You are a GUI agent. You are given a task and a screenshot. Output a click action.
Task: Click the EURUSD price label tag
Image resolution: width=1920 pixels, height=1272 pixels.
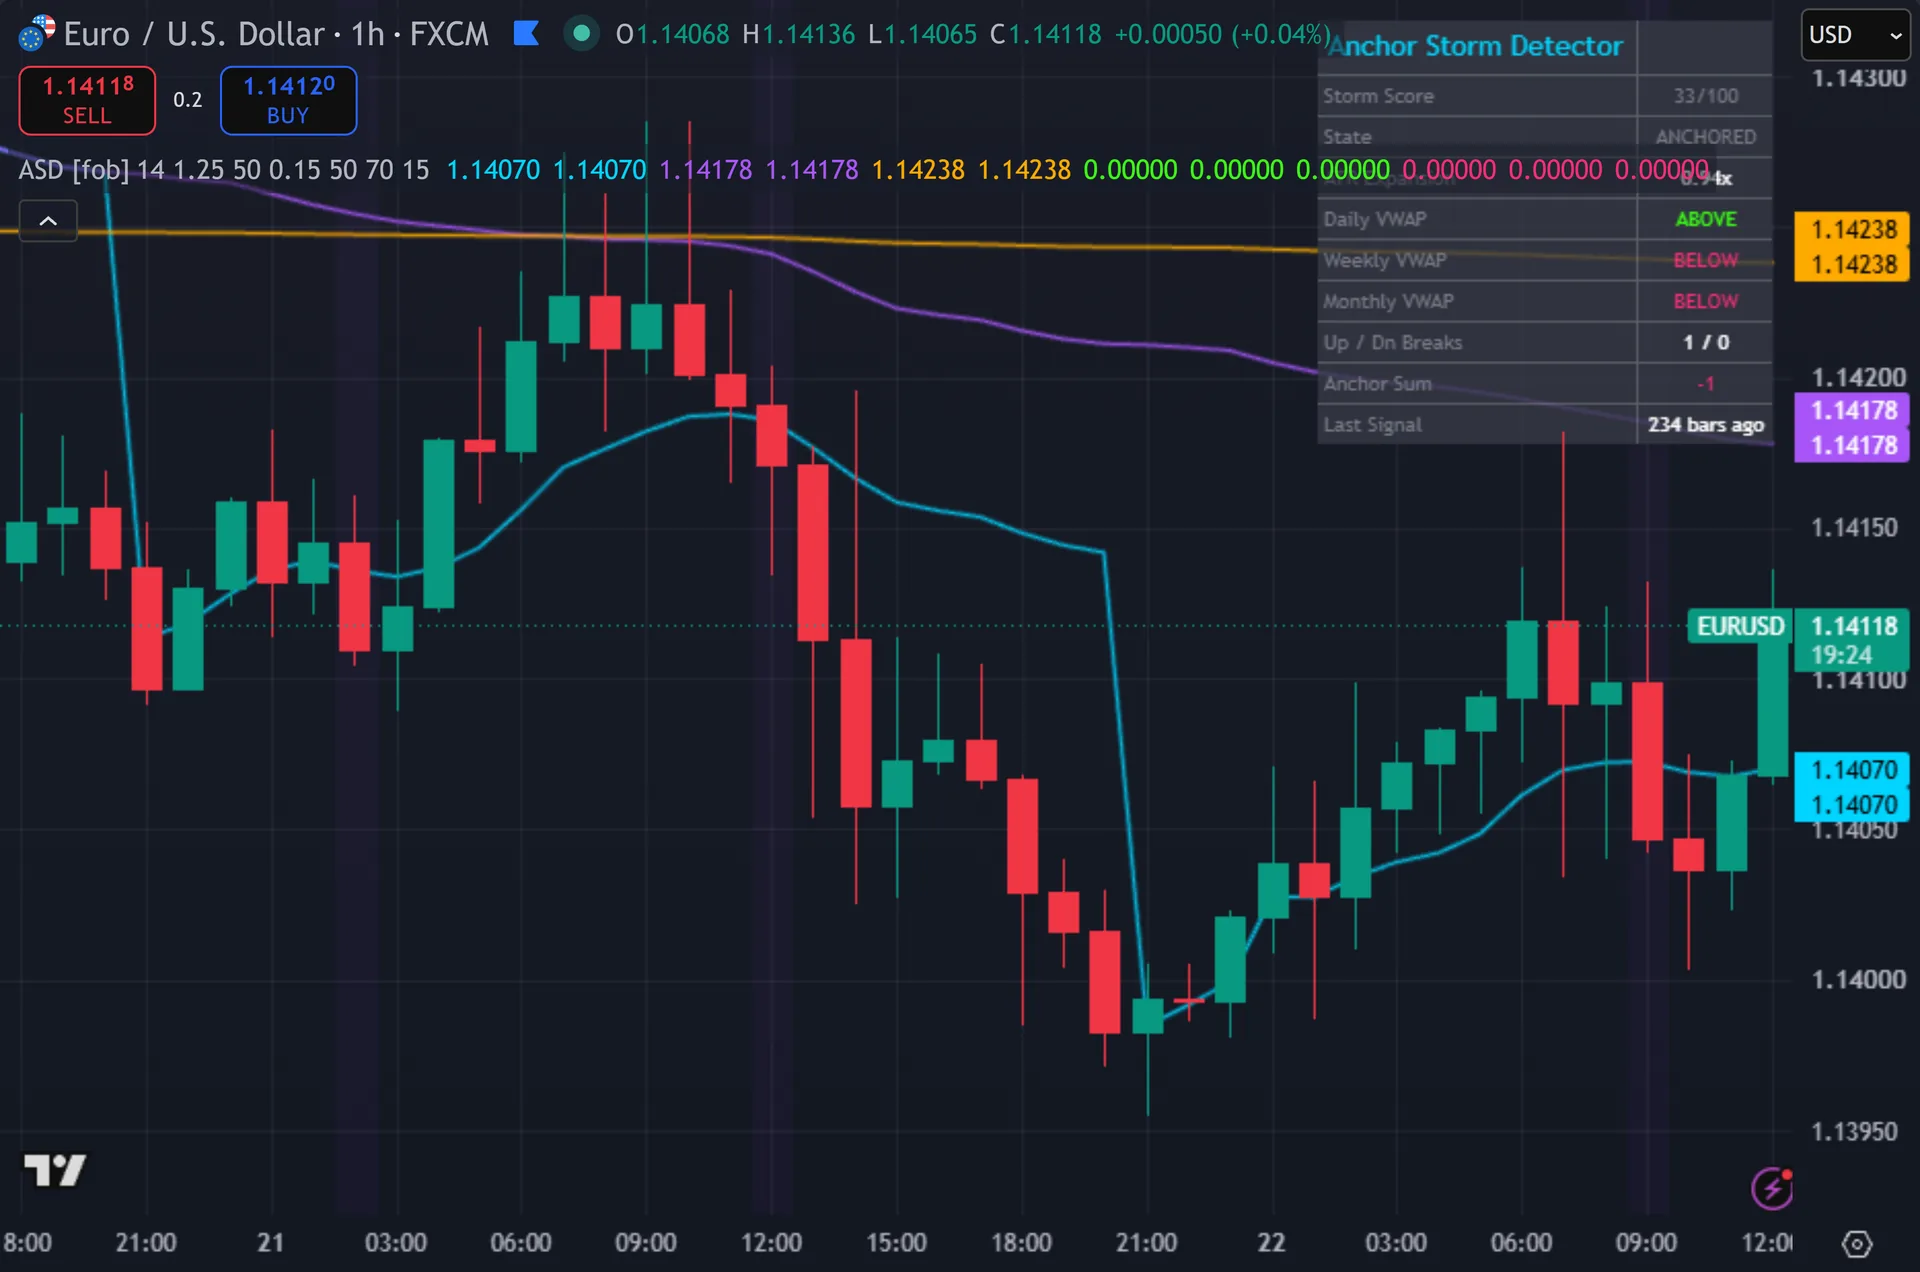[x=1740, y=626]
